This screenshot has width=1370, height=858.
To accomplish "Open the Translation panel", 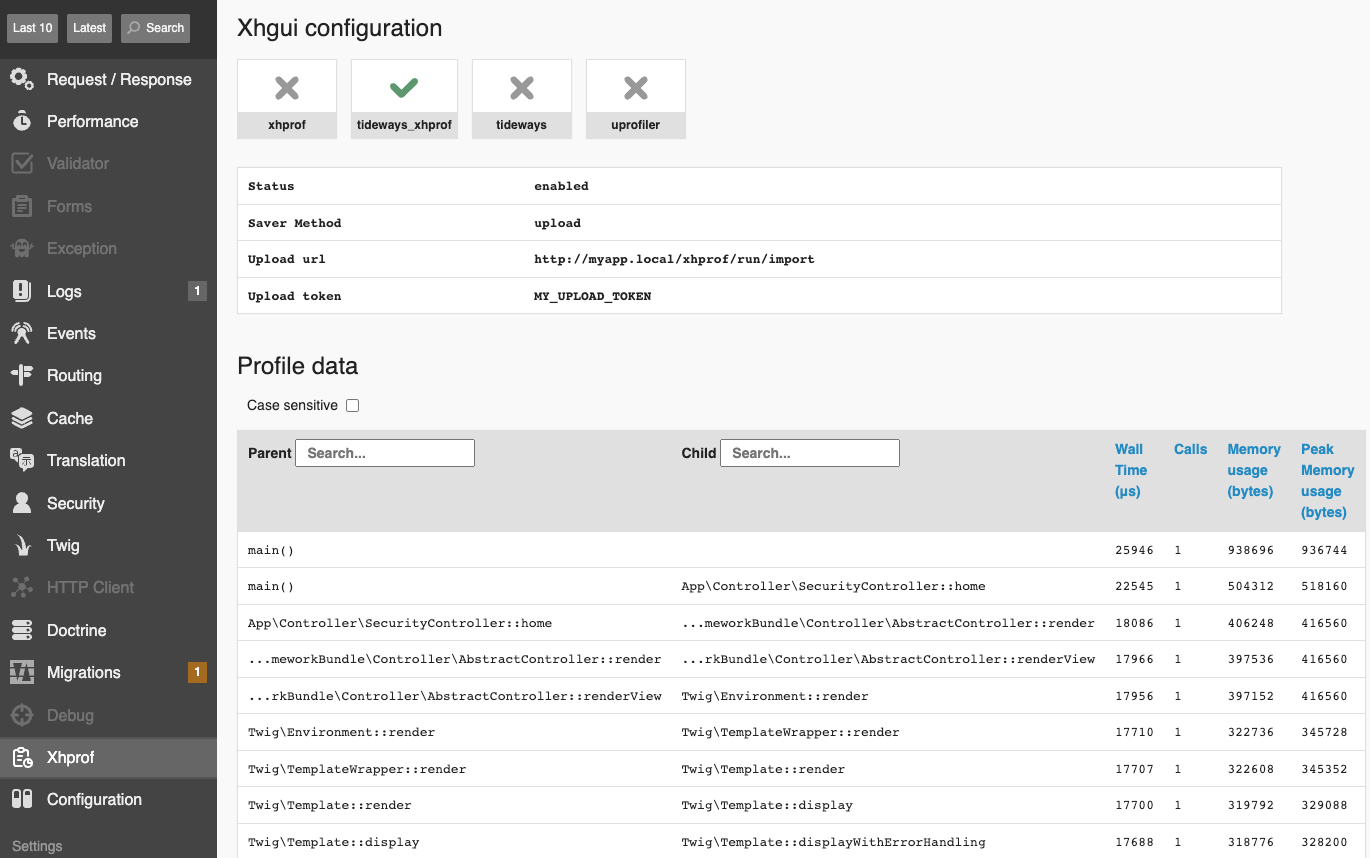I will coord(108,460).
